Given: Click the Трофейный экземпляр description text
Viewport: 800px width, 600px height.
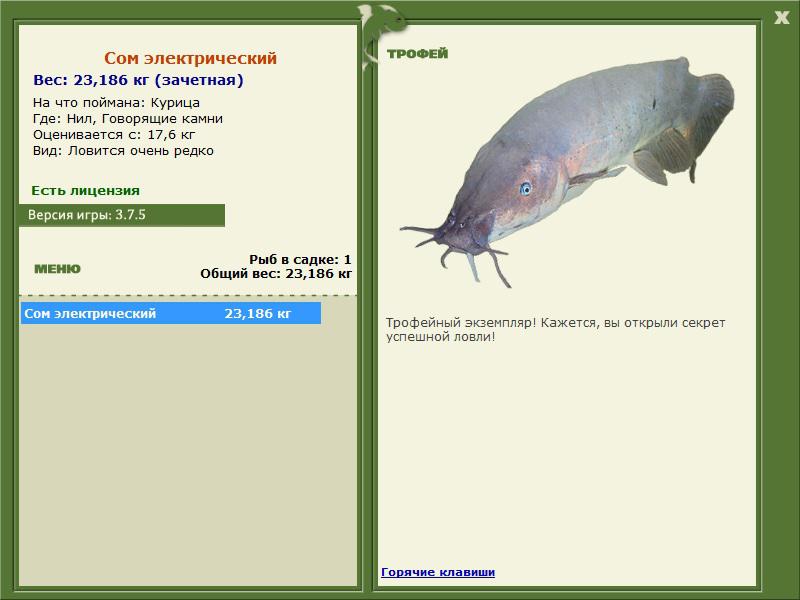Looking at the screenshot, I should coord(555,330).
